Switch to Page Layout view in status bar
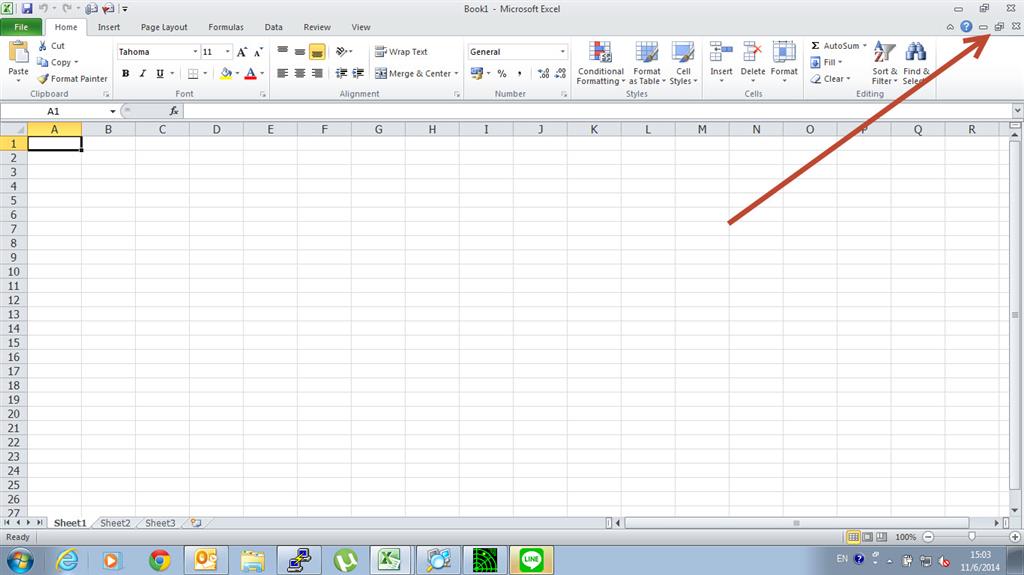 click(x=867, y=537)
